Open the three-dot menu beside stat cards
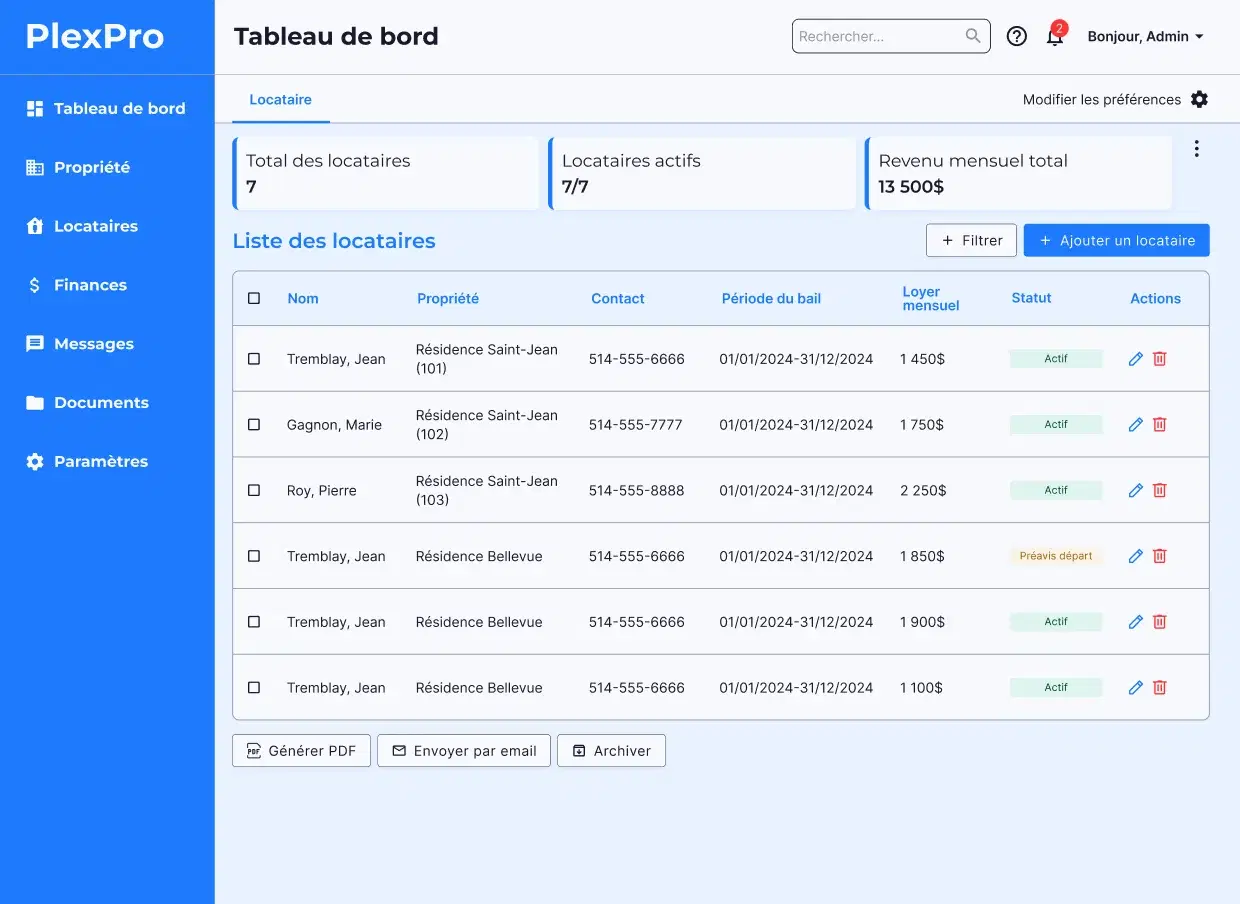 tap(1196, 149)
